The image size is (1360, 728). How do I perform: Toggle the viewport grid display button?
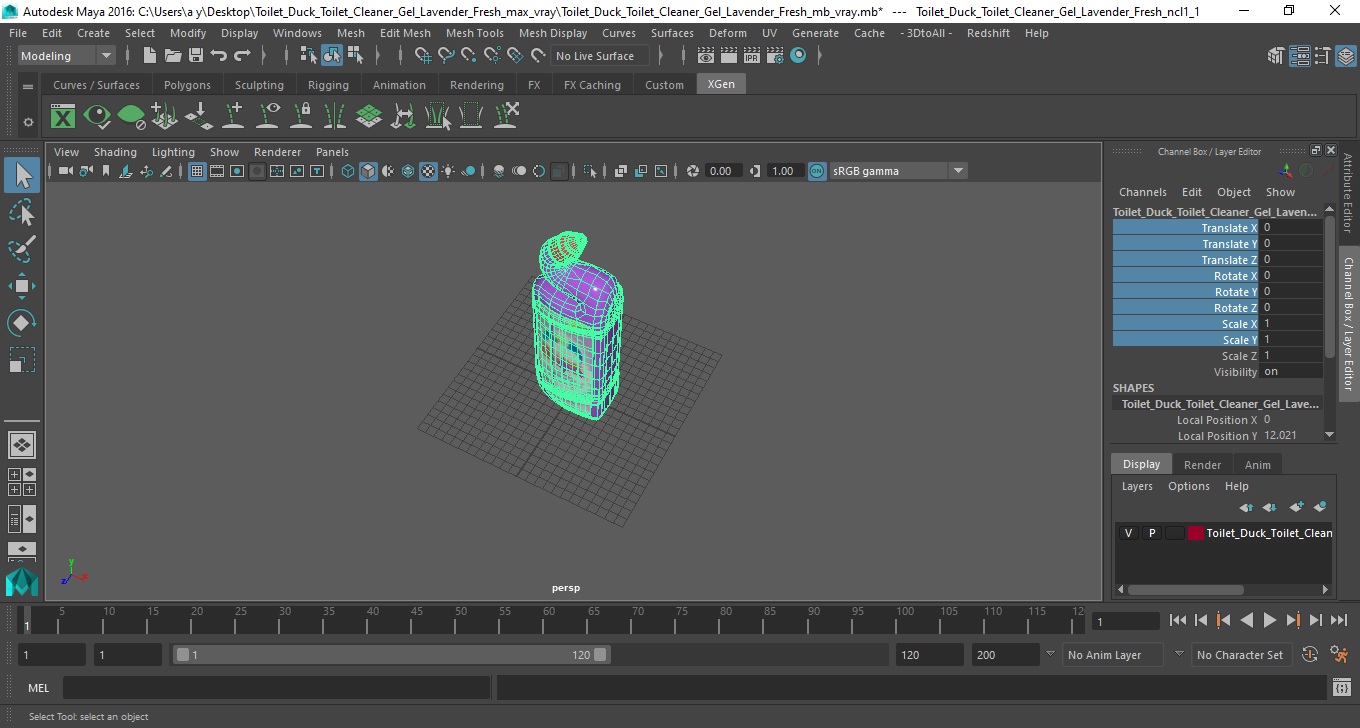(x=197, y=171)
